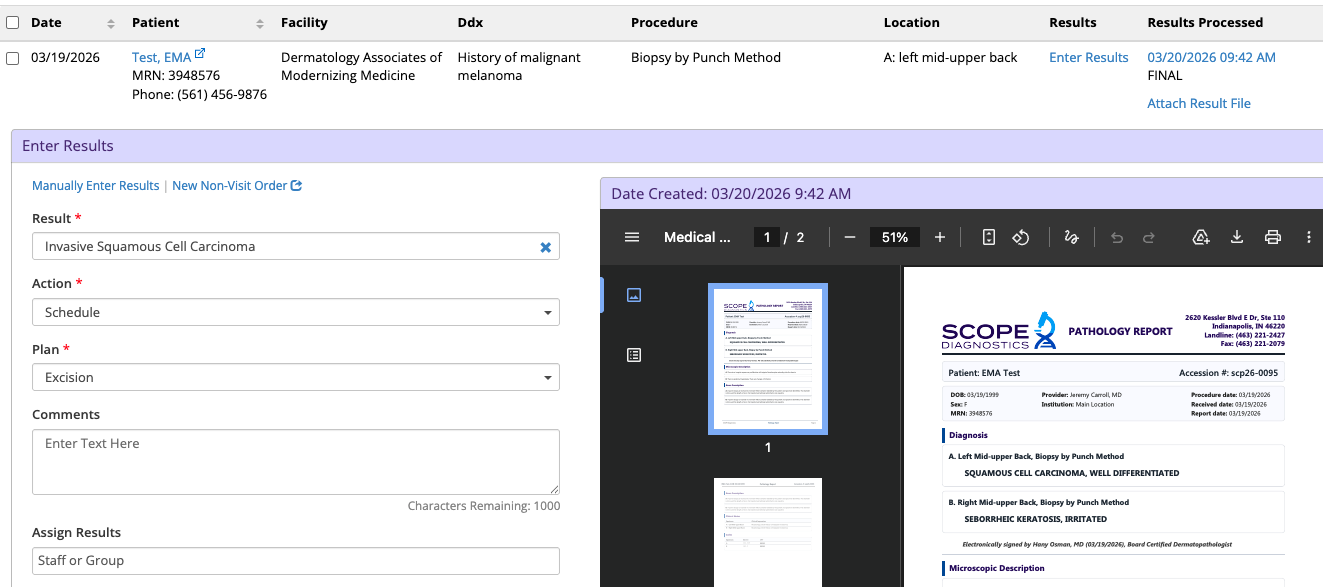Toggle the select-all checkbox in the header

pyautogui.click(x=12, y=22)
